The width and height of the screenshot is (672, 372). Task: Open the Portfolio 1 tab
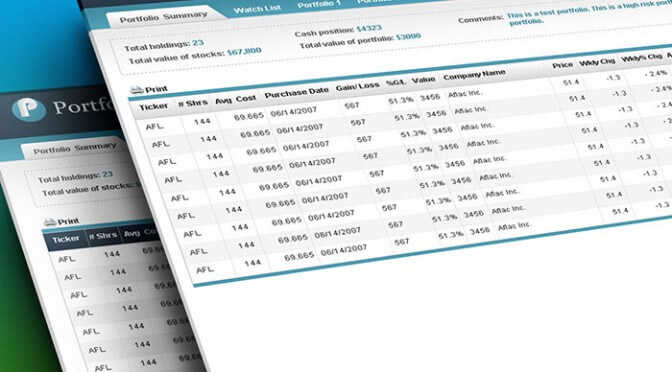point(319,4)
